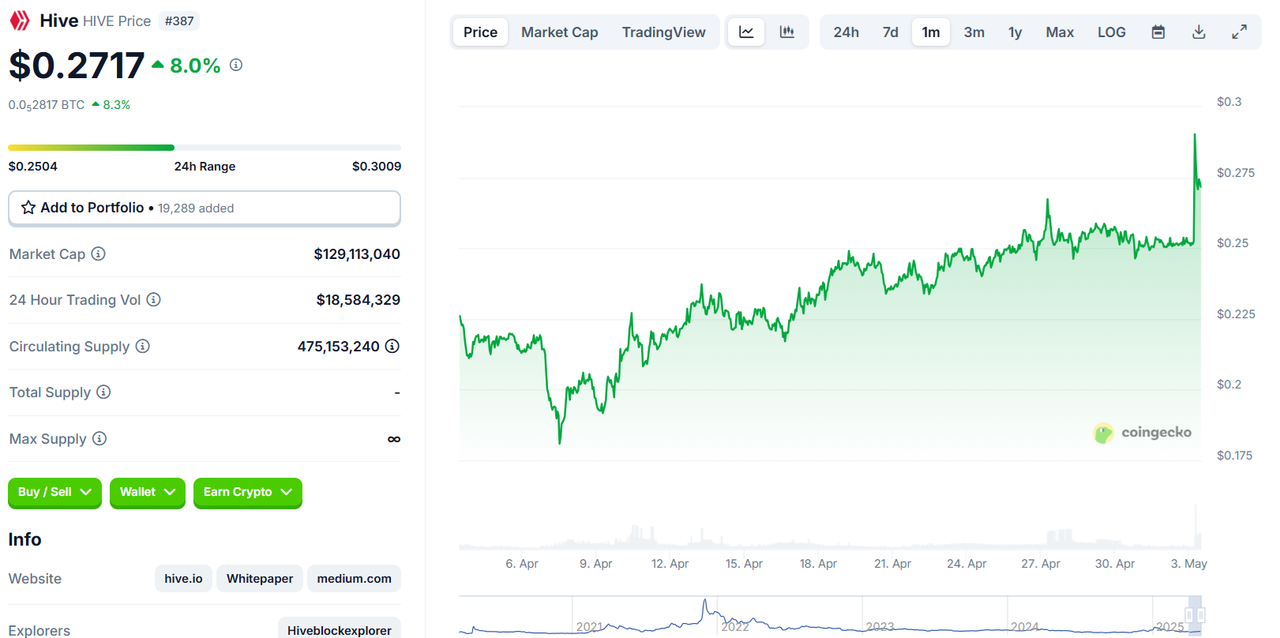Click star icon in Add to Portfolio
This screenshot has width=1280, height=638.
click(x=28, y=208)
